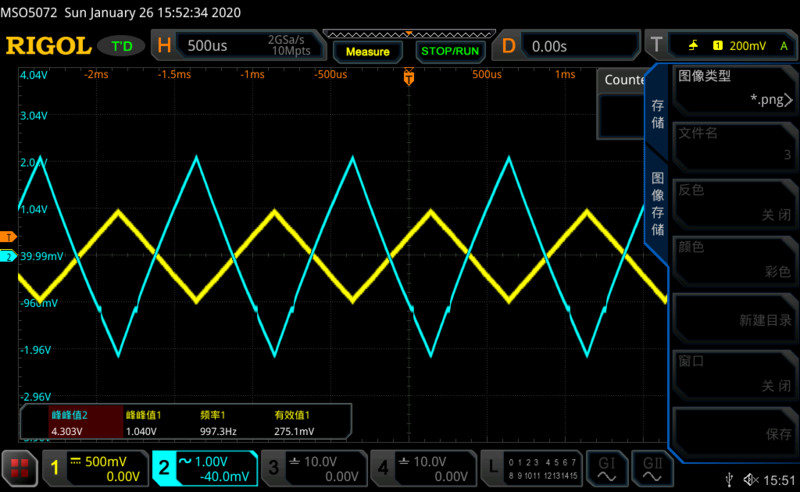The image size is (800, 492).
Task: Open the function navigation grid icon
Action: 18,467
